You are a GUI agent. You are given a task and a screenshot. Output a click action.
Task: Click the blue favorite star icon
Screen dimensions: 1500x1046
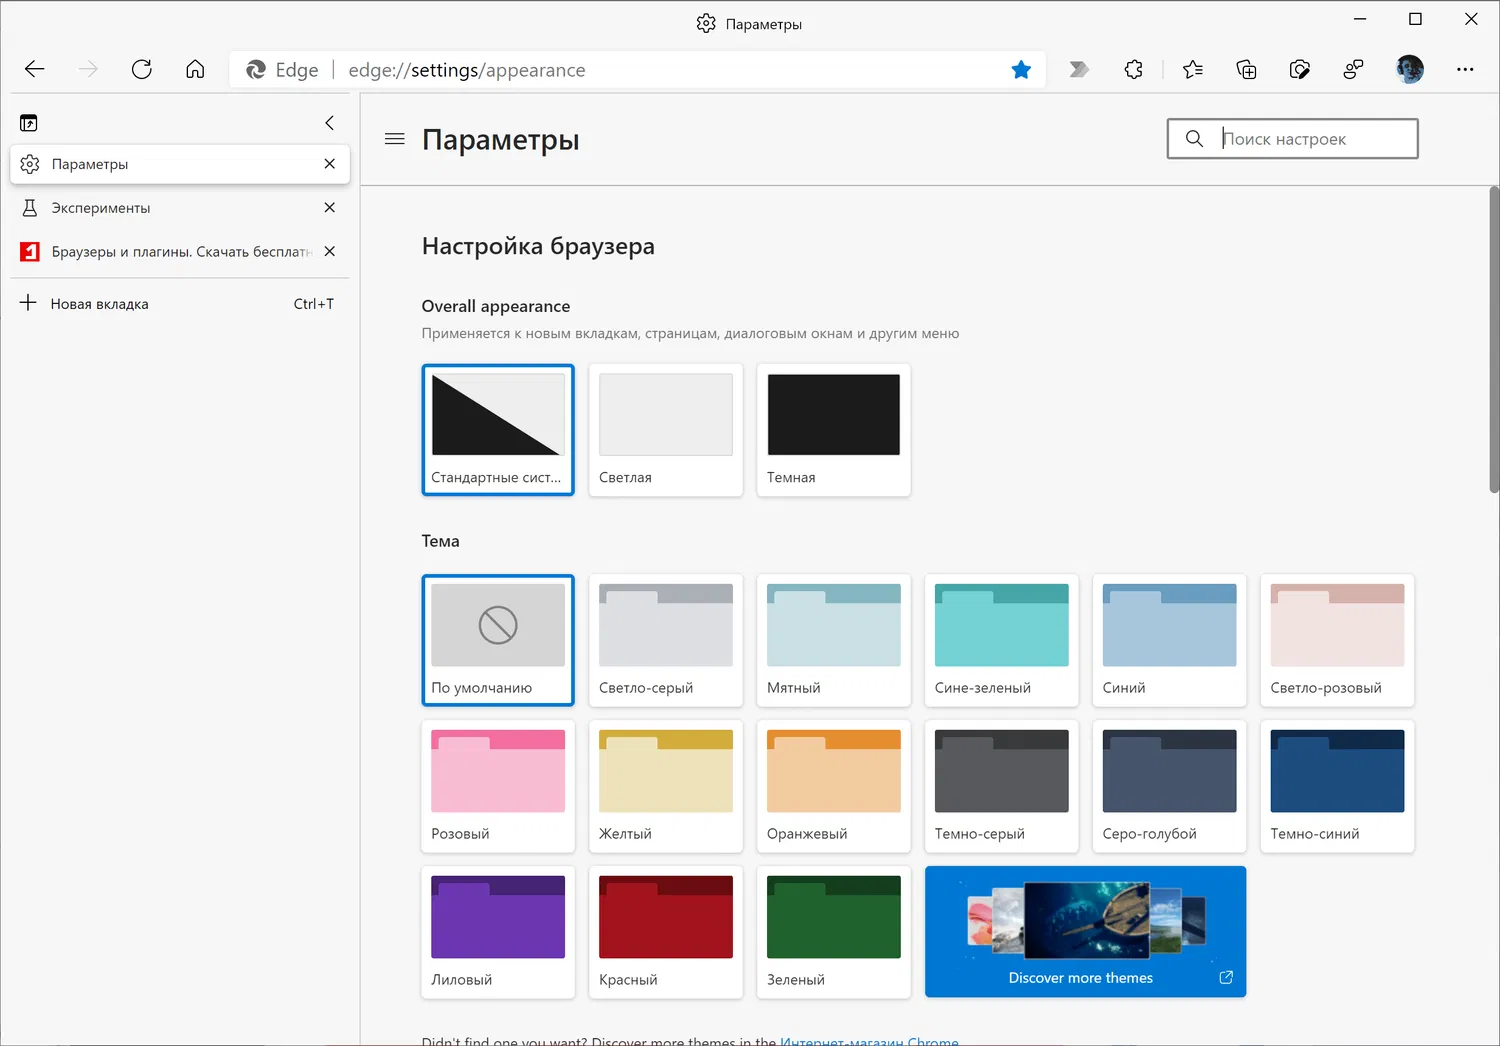pyautogui.click(x=1021, y=69)
